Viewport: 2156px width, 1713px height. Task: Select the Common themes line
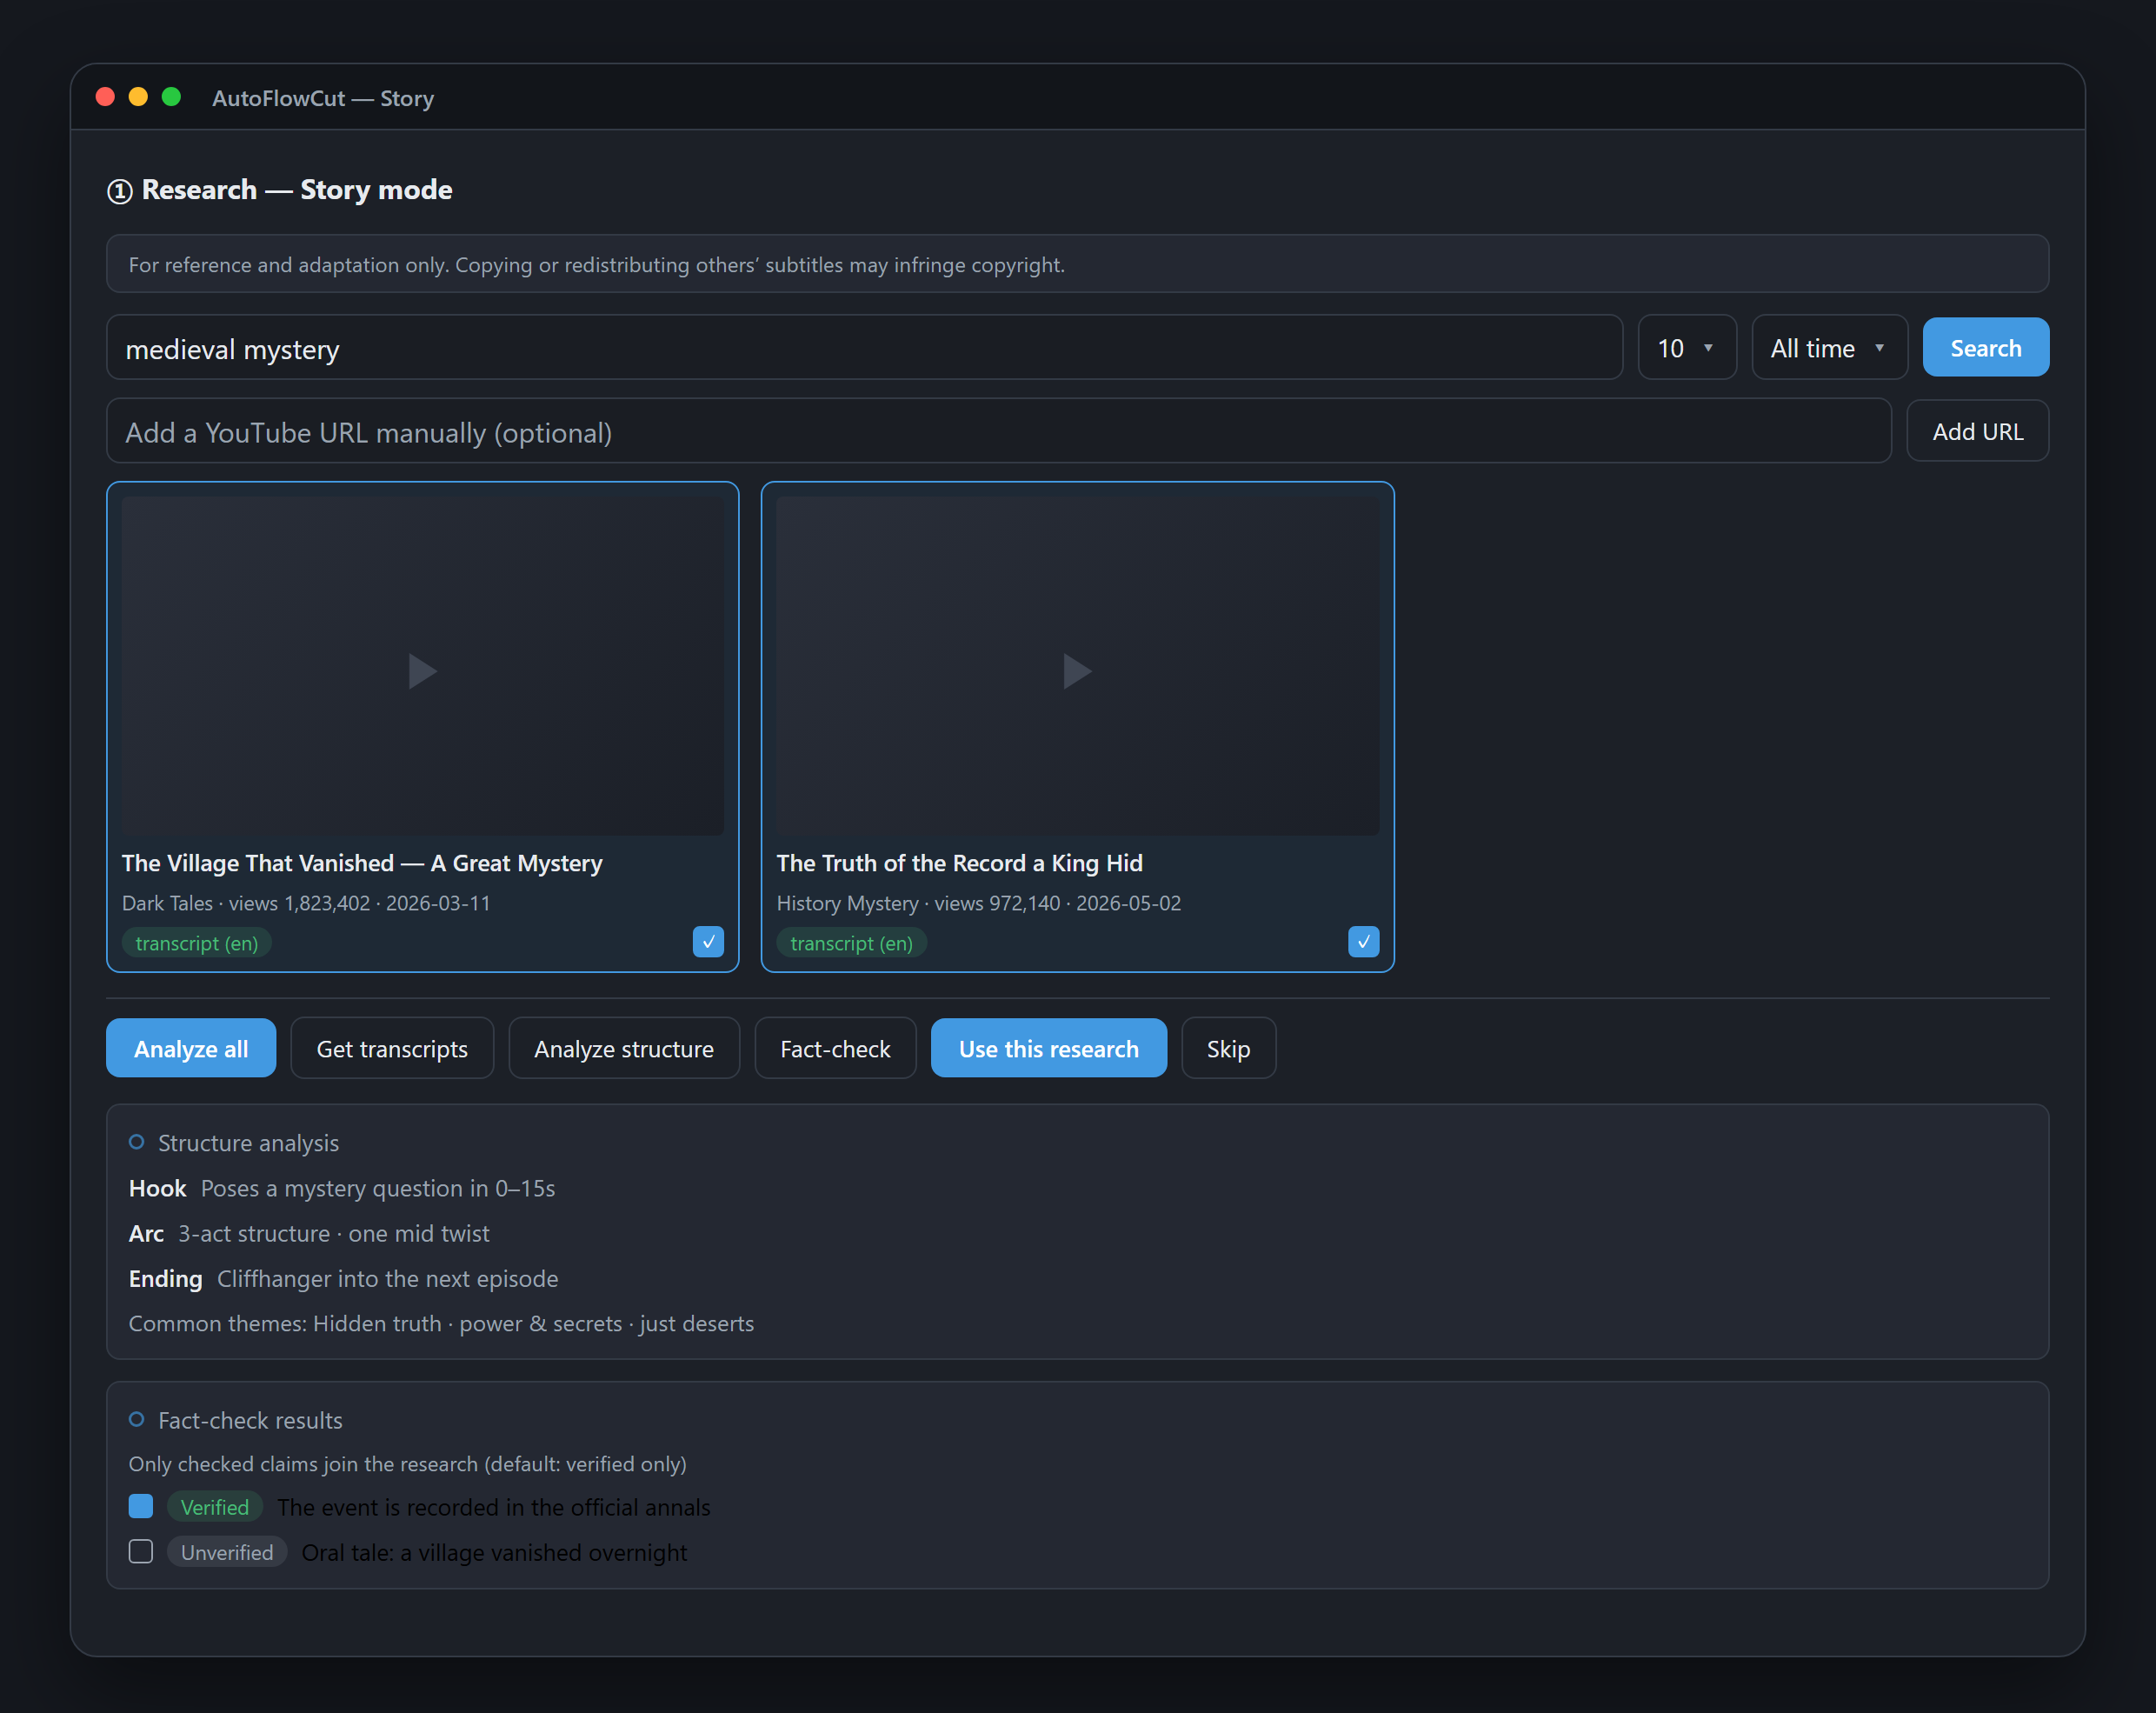point(441,1323)
